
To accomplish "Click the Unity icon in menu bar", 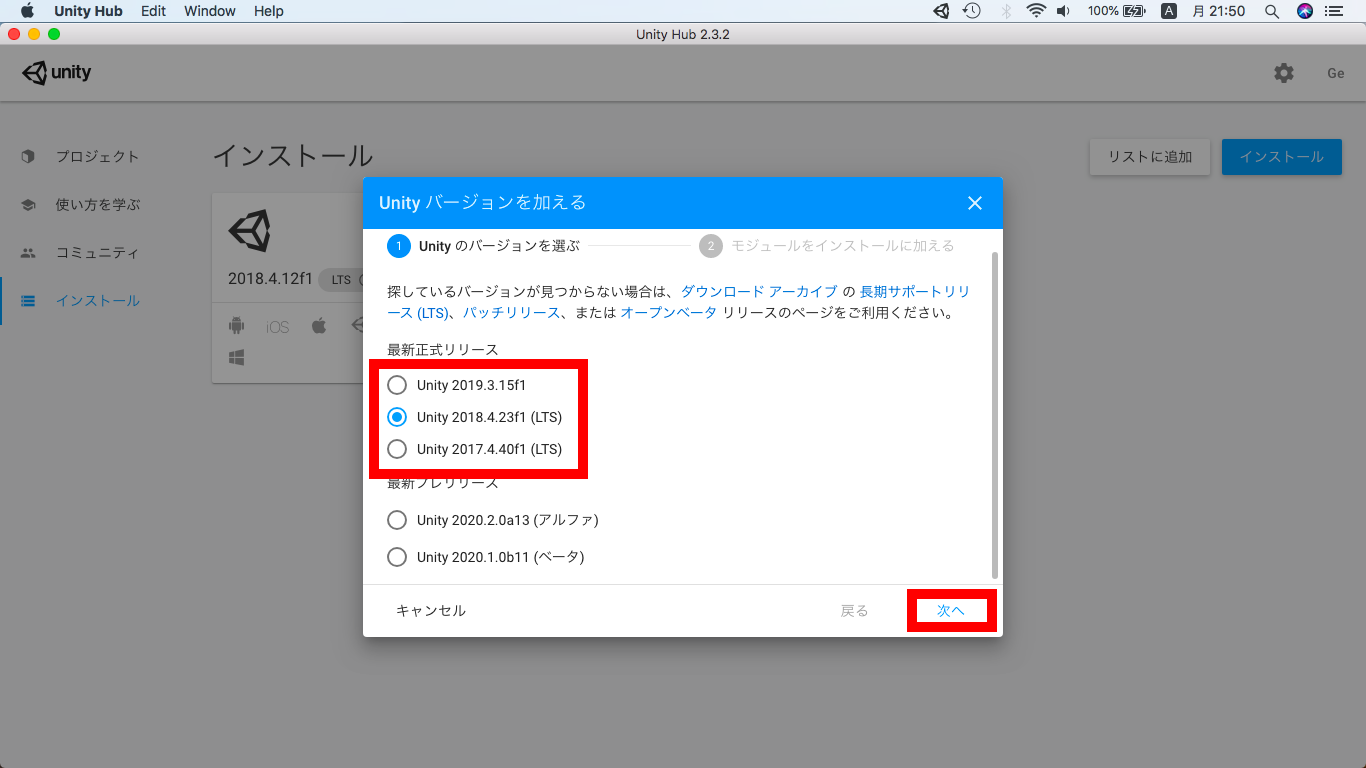I will click(941, 11).
